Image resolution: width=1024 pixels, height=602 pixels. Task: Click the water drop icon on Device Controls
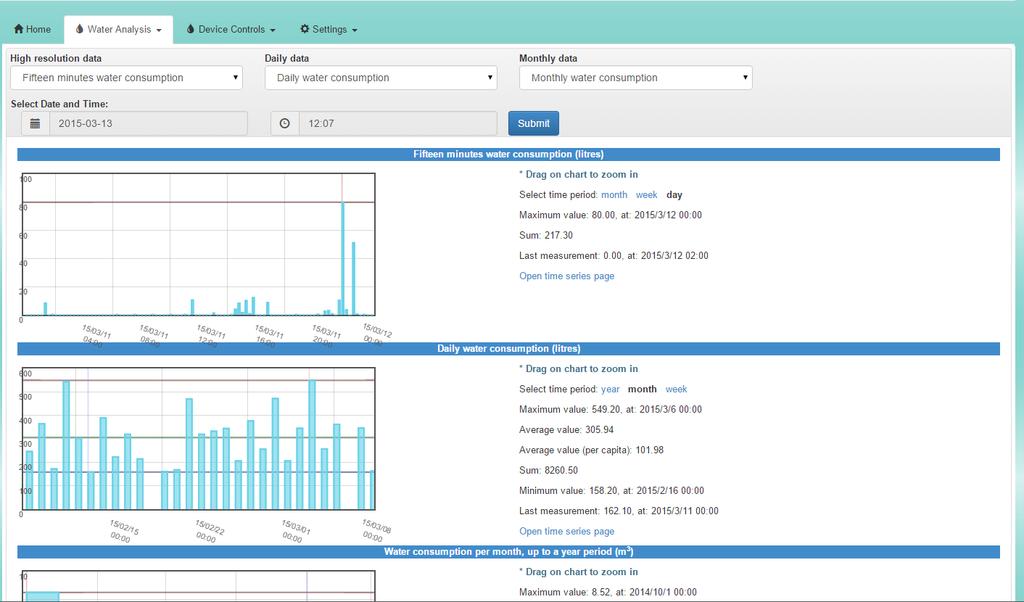(191, 29)
